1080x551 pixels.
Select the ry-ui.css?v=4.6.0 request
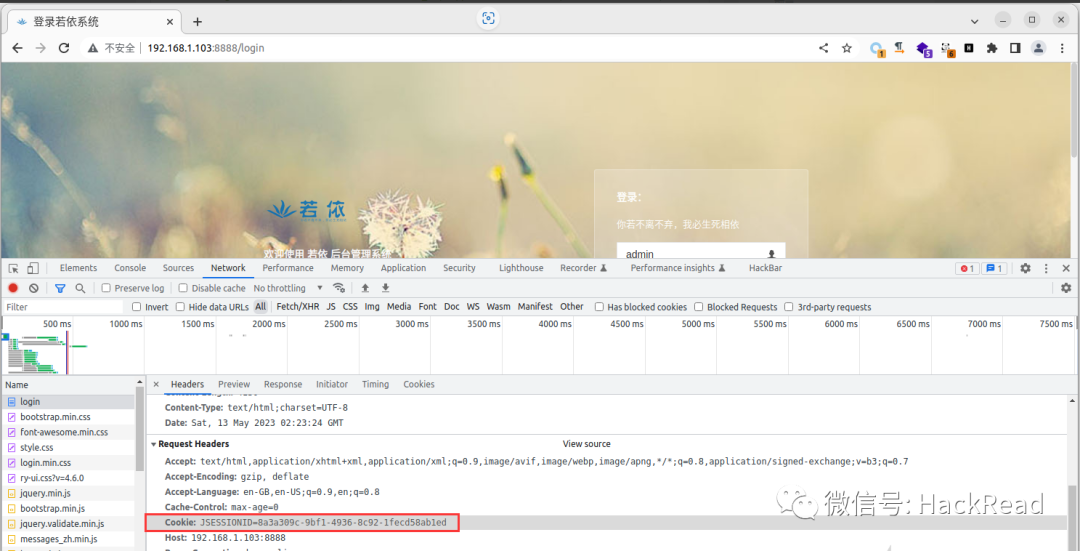[x=68, y=478]
